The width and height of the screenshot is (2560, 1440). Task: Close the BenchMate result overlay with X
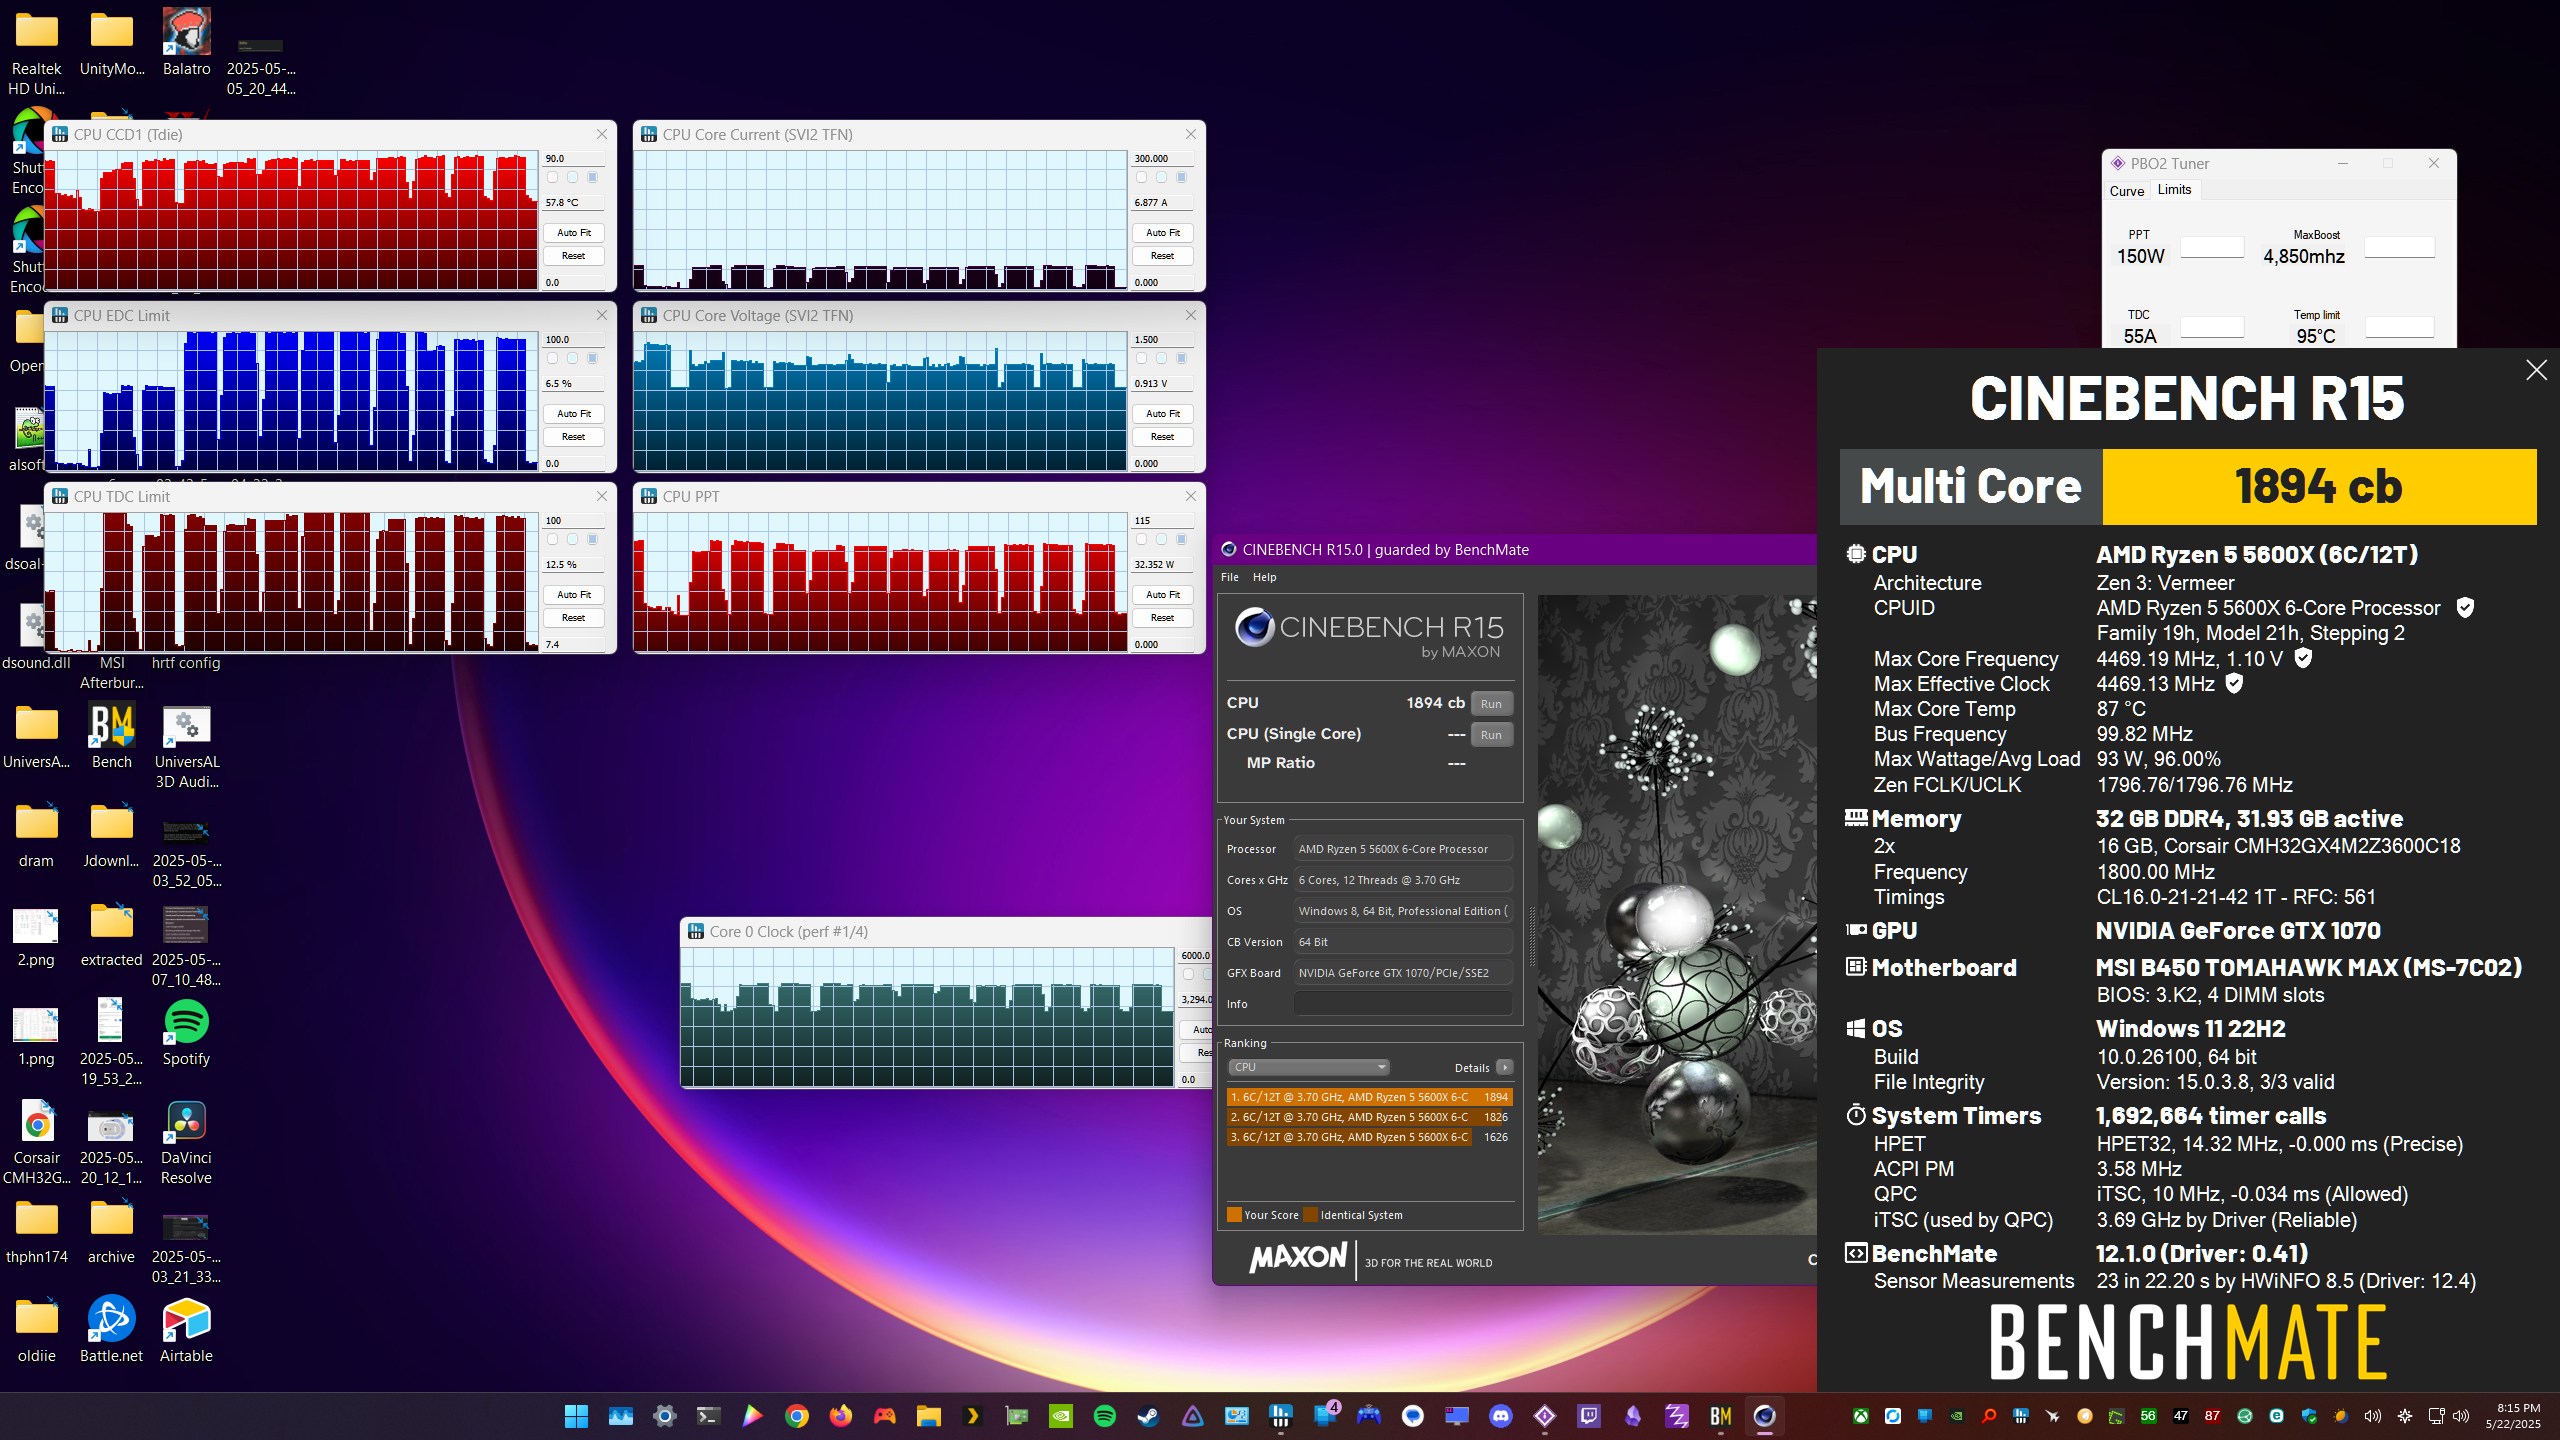click(x=2536, y=370)
